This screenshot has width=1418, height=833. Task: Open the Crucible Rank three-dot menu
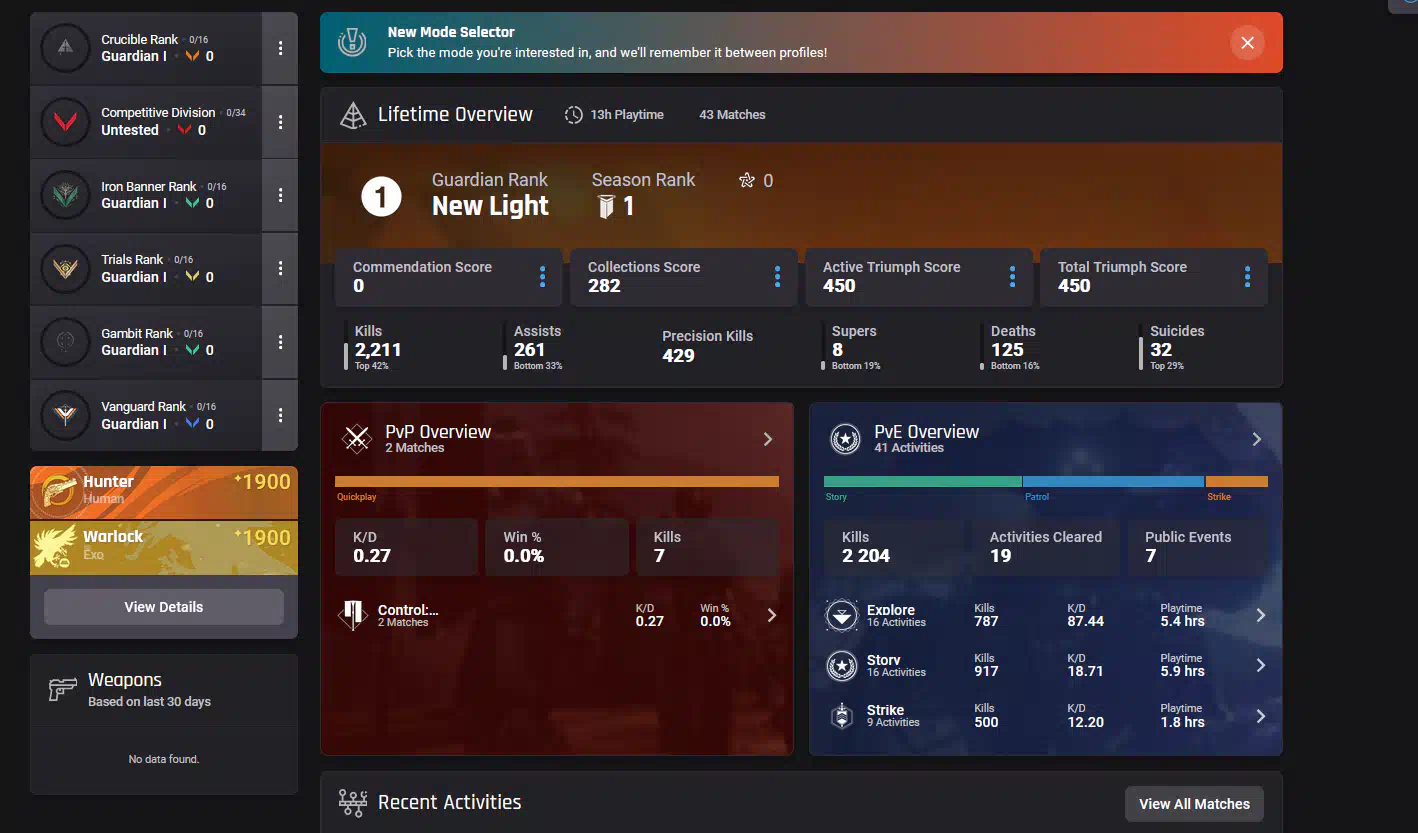280,48
